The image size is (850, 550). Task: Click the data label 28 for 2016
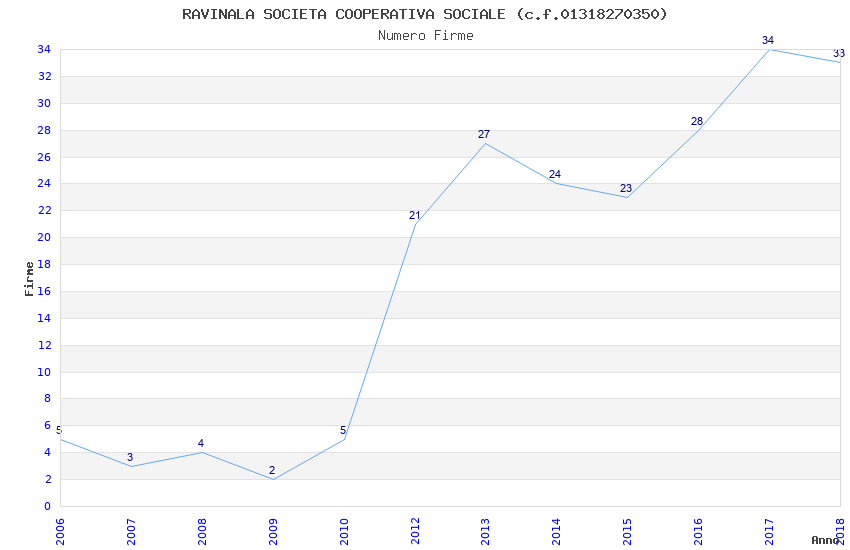tap(697, 121)
